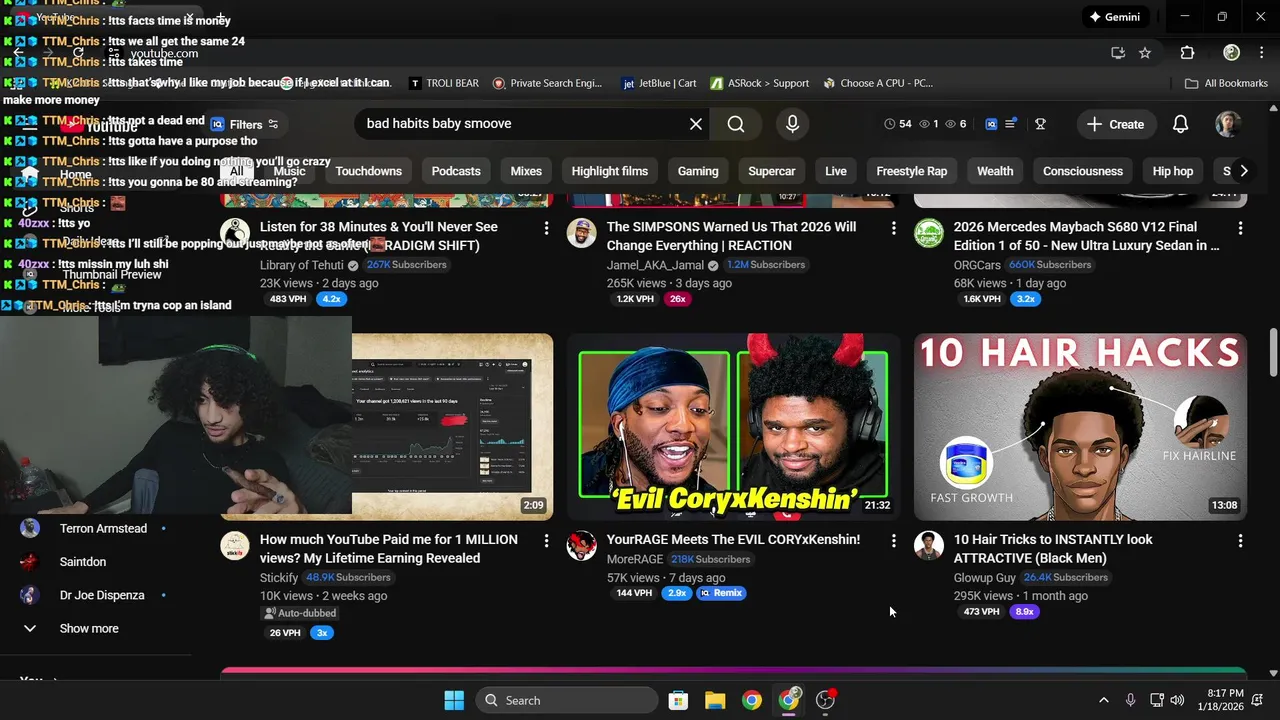Bookmark this page with the star icon
The width and height of the screenshot is (1280, 720).
(1145, 53)
